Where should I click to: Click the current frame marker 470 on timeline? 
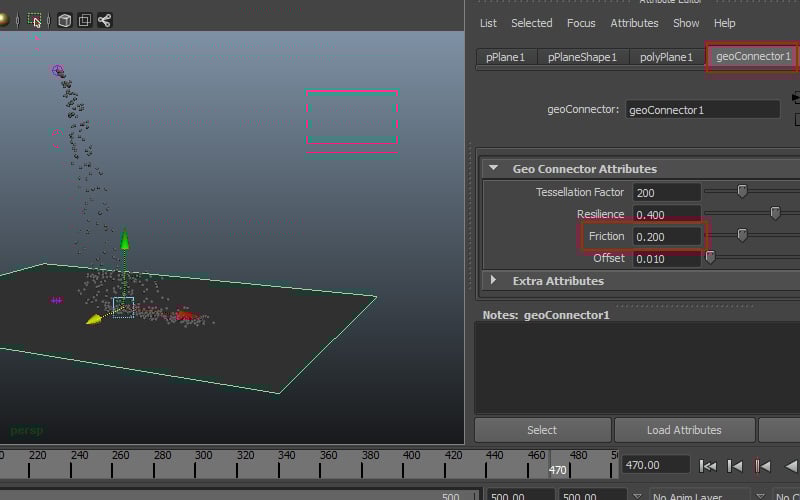558,469
